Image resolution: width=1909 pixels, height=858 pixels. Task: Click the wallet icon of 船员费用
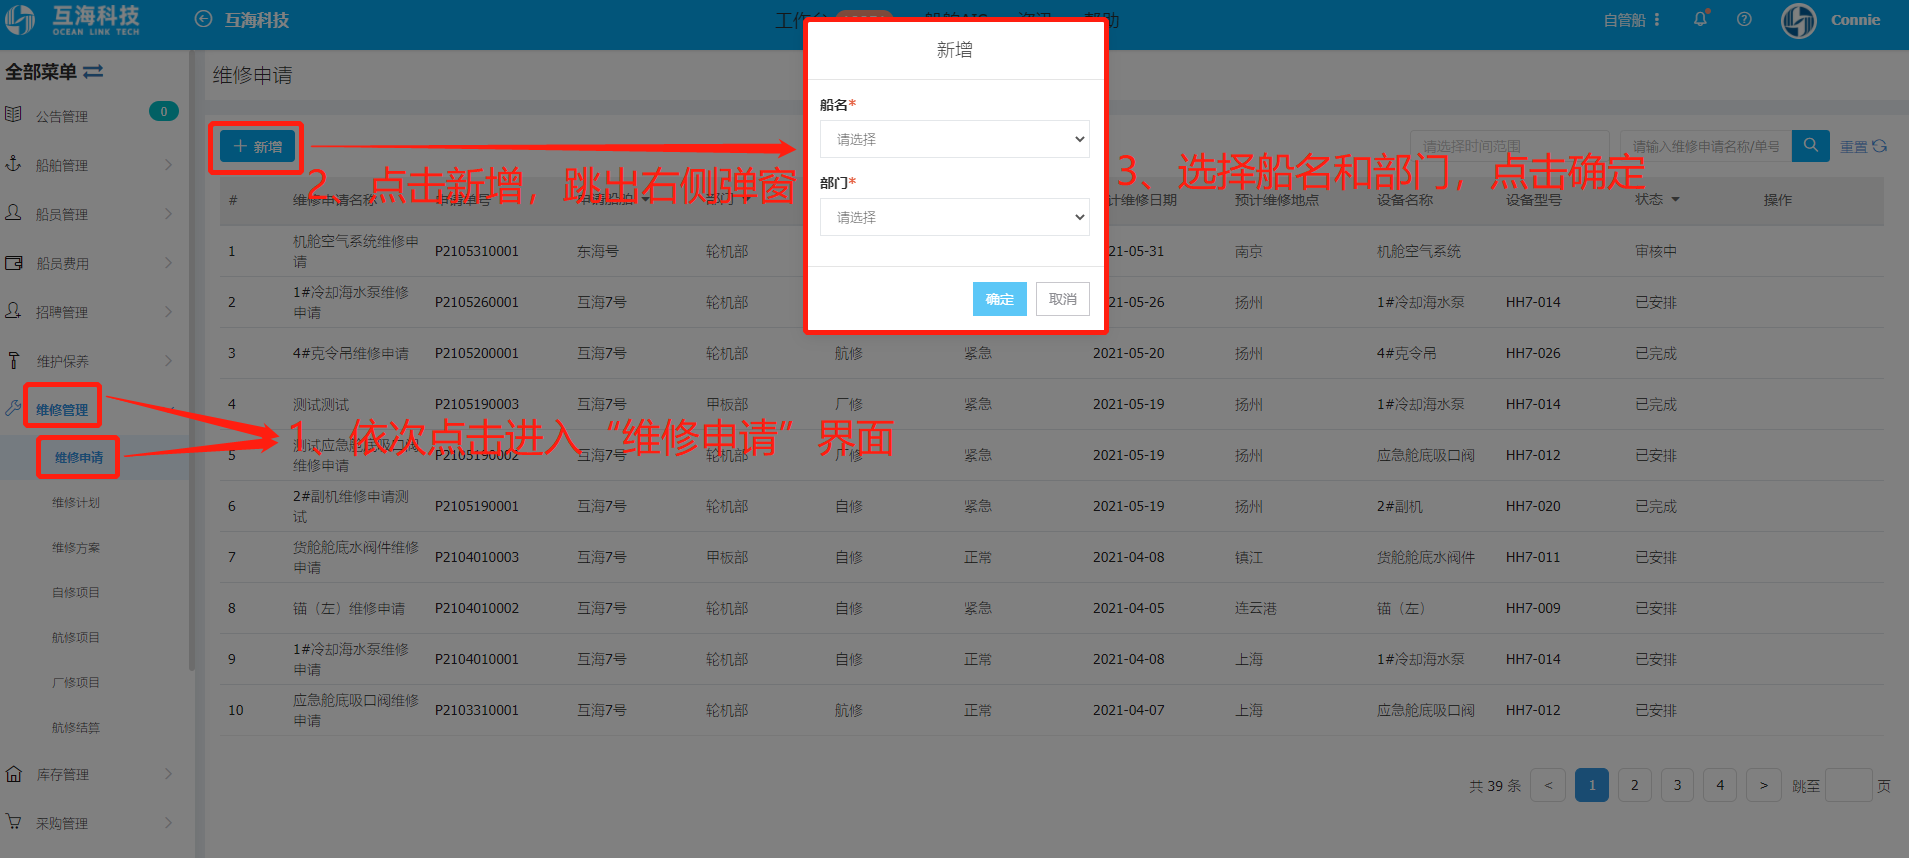pos(14,262)
